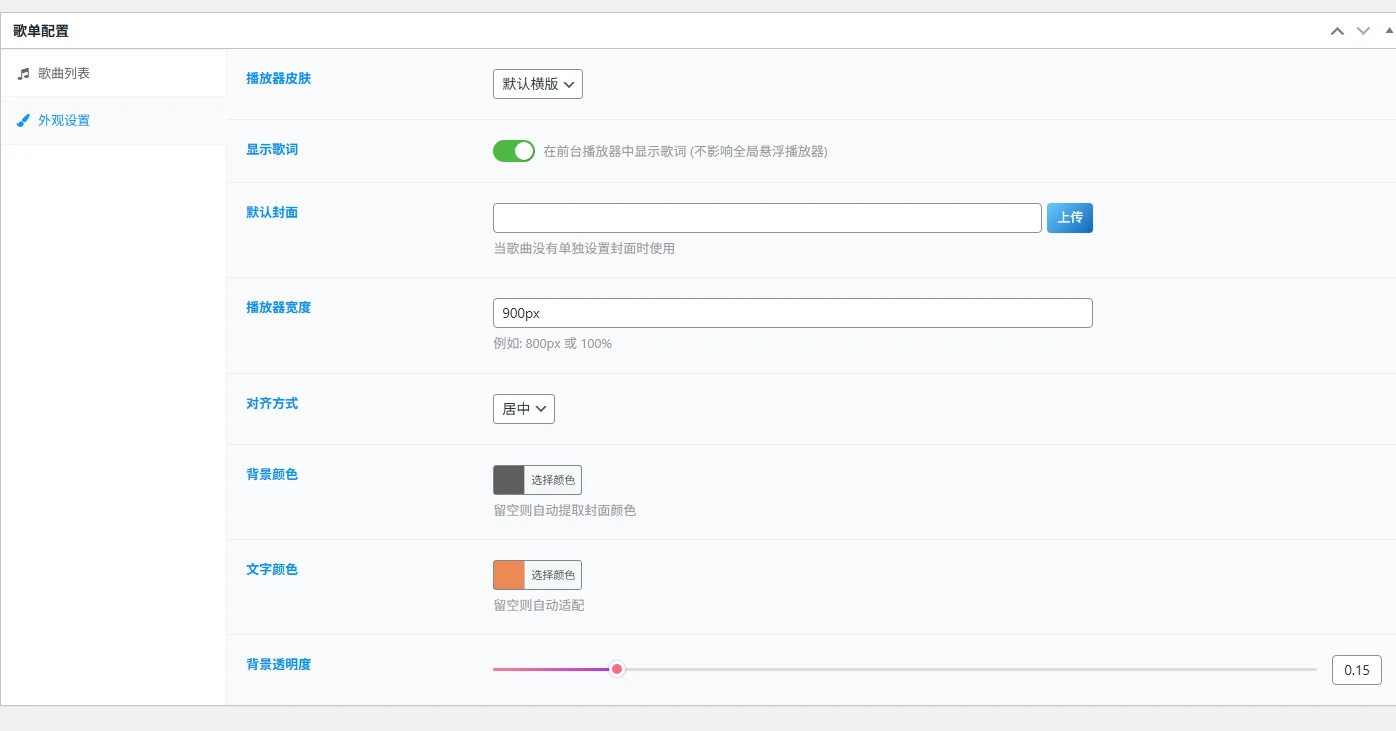This screenshot has height=731, width=1396.
Task: Switch to the 歌曲列表 tab
Action: [63, 71]
